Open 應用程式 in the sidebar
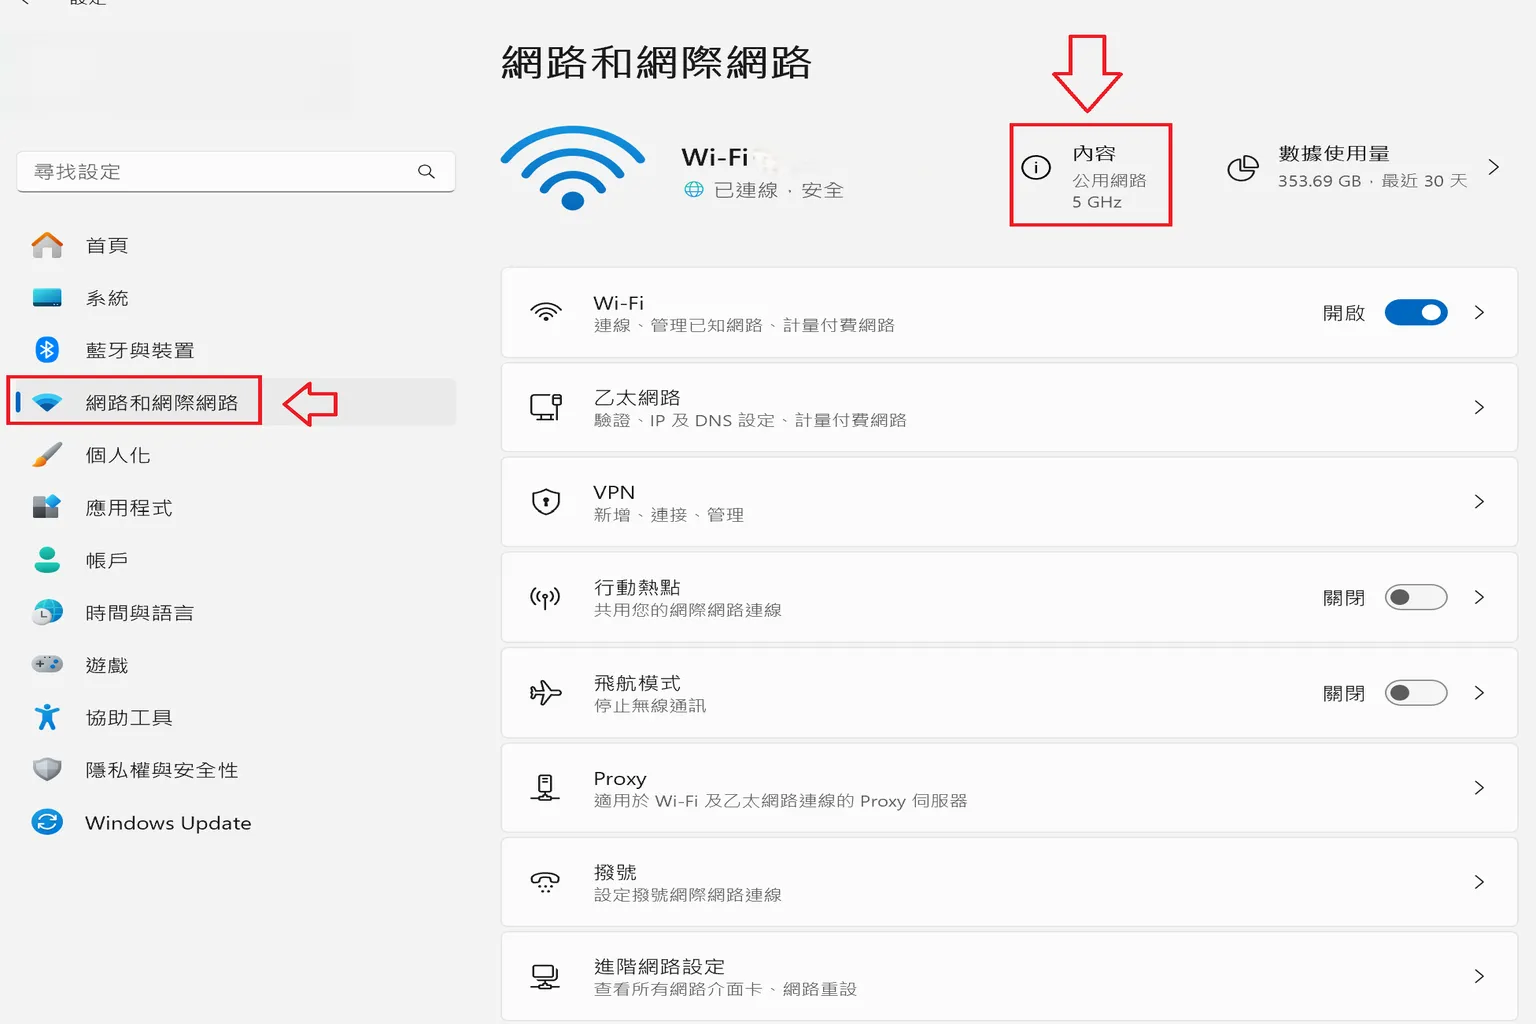Image resolution: width=1536 pixels, height=1024 pixels. pos(236,507)
